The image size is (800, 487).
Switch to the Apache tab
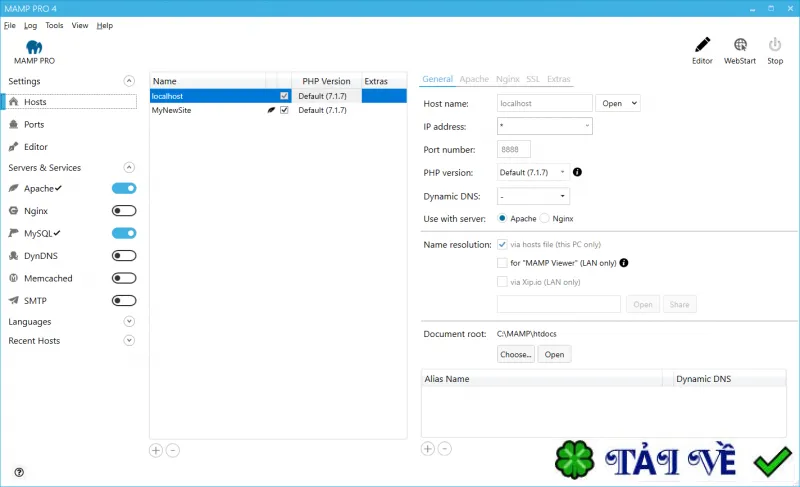(474, 79)
